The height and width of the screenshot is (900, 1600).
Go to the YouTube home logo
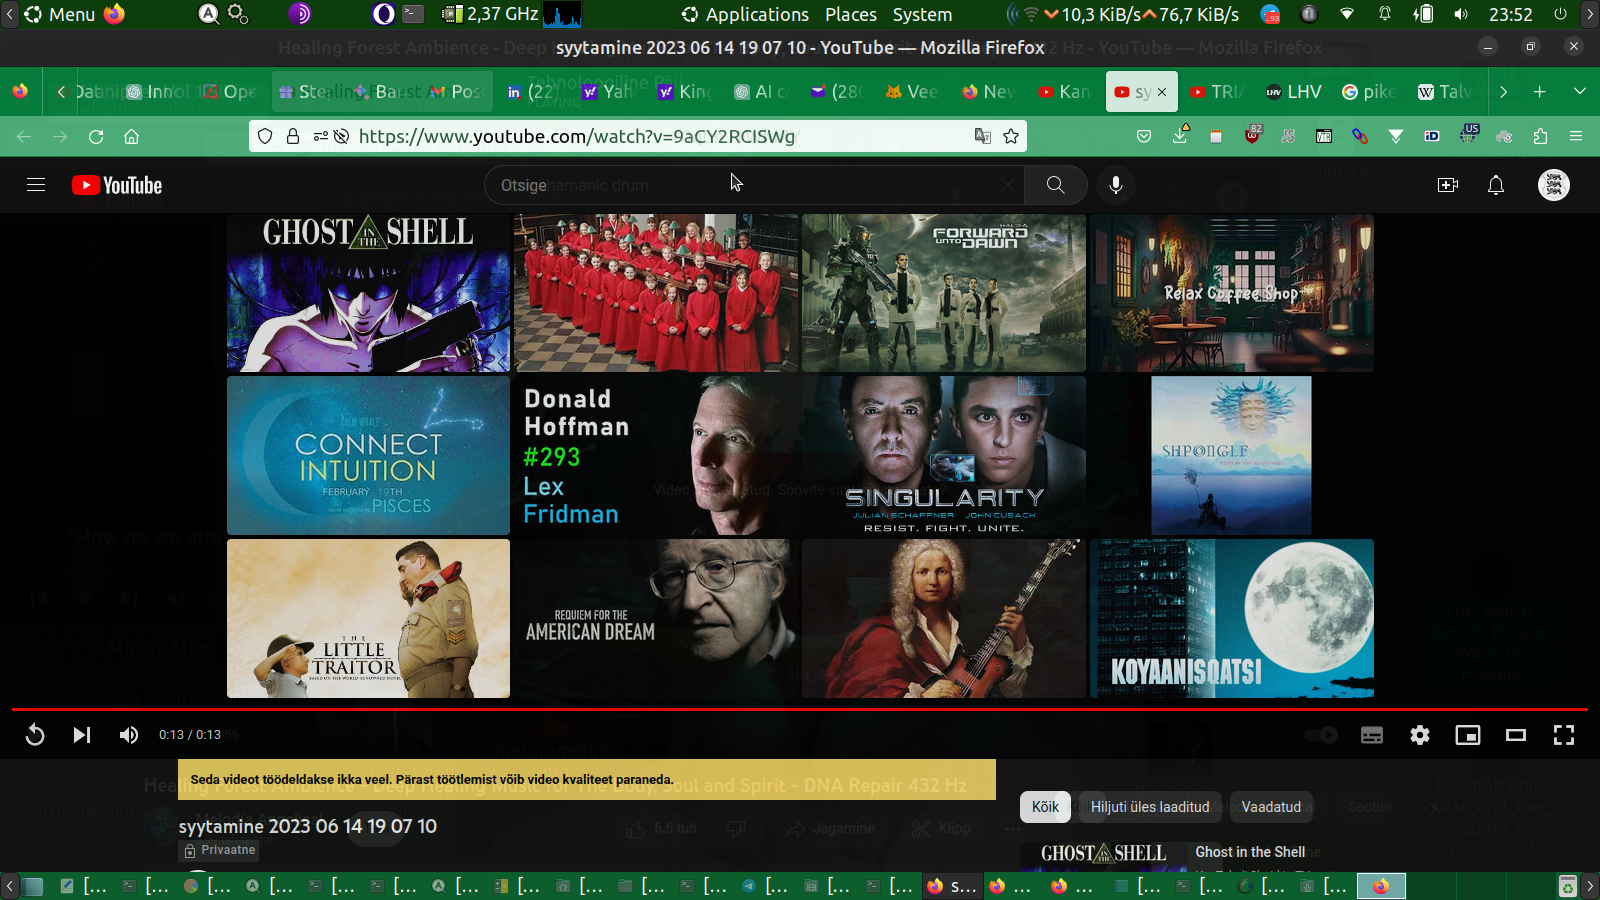coord(117,185)
